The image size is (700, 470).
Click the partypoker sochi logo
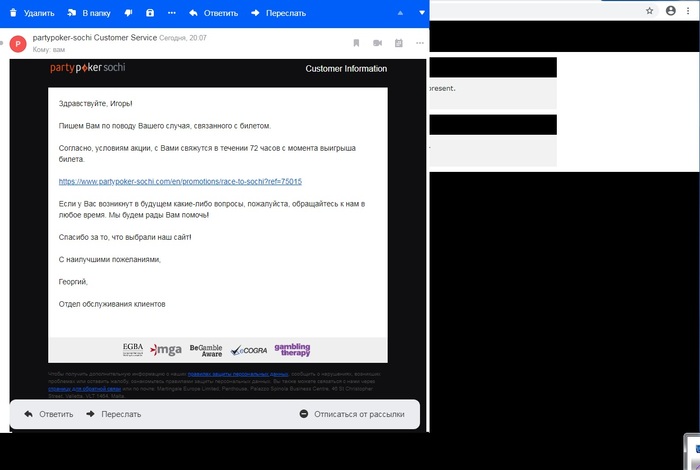click(88, 67)
